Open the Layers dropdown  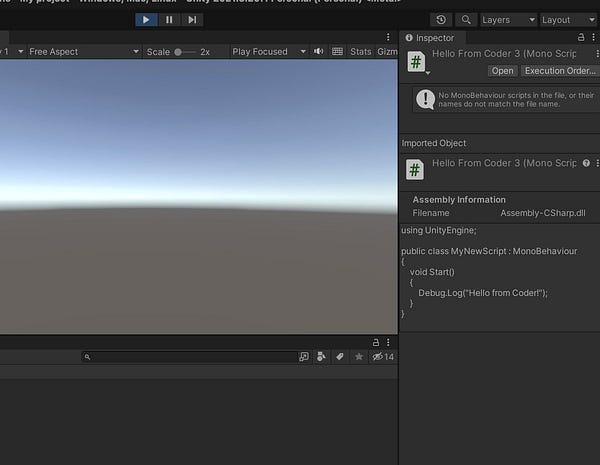508,20
